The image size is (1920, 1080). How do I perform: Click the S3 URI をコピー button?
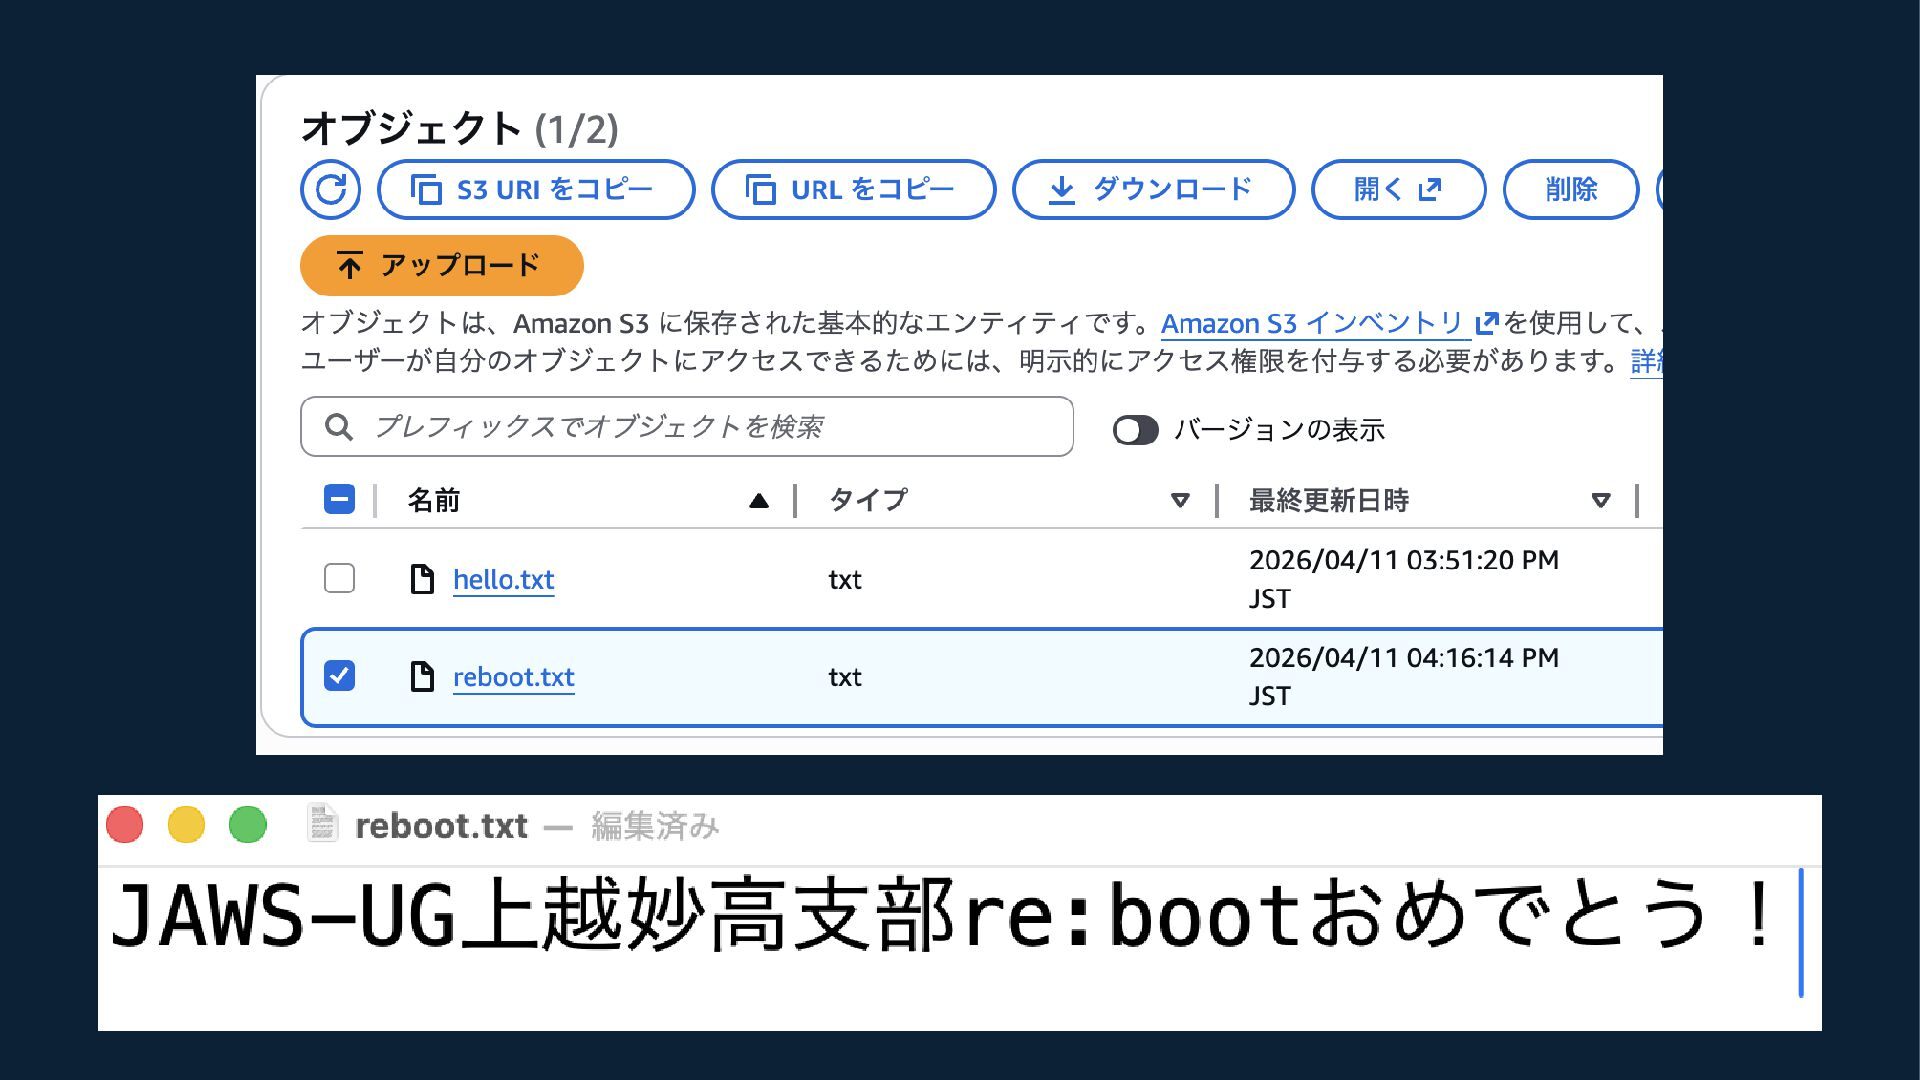[x=536, y=189]
